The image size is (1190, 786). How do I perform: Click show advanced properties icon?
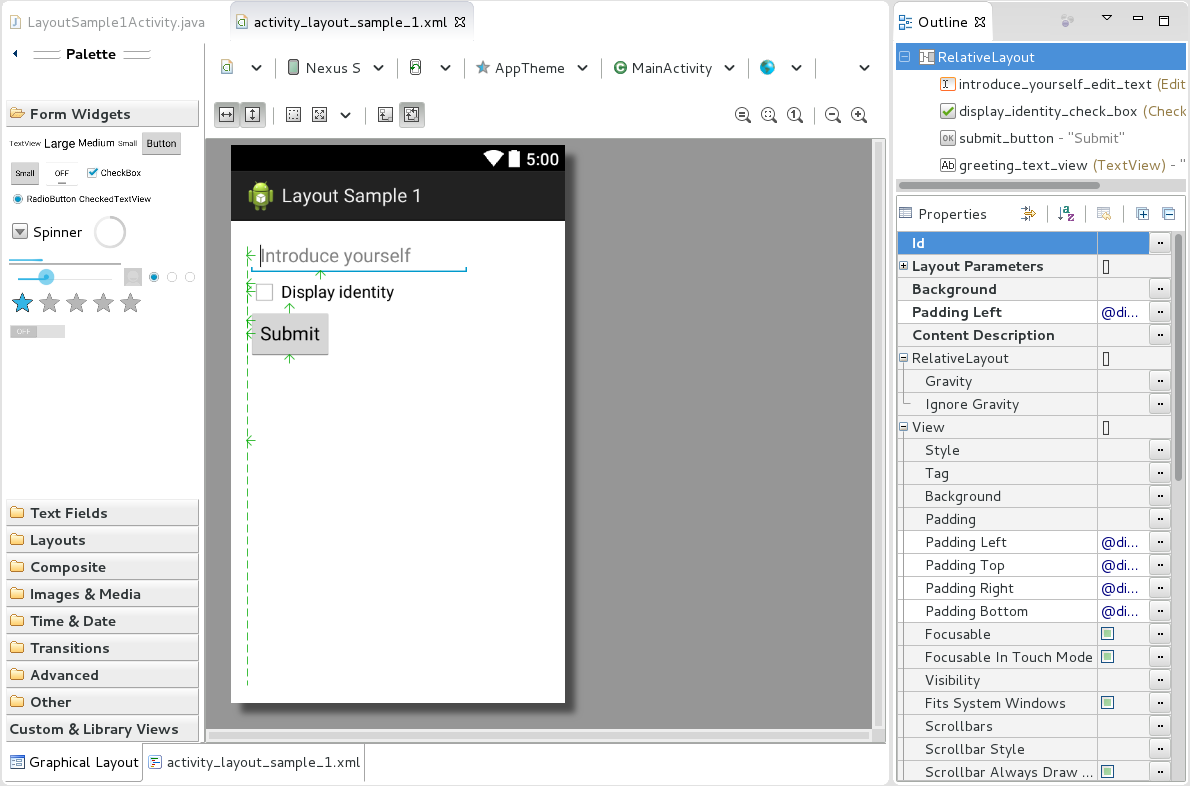(x=1028, y=214)
